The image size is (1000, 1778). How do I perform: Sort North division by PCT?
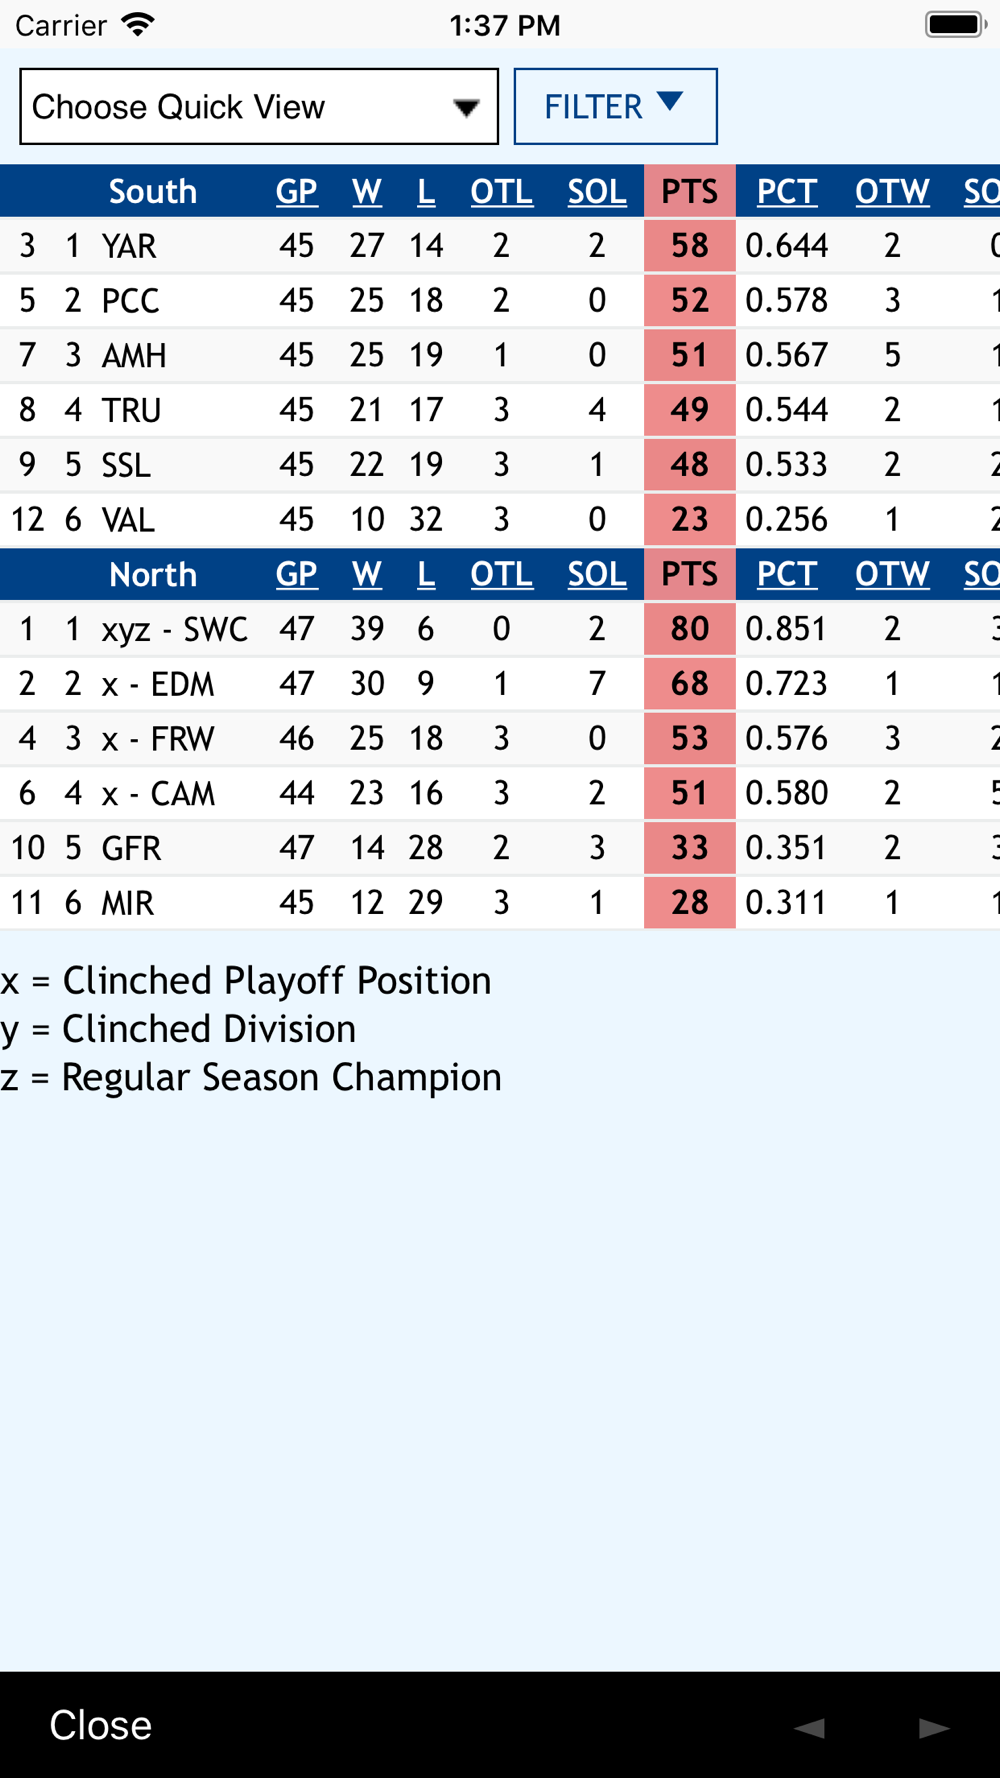(x=787, y=575)
